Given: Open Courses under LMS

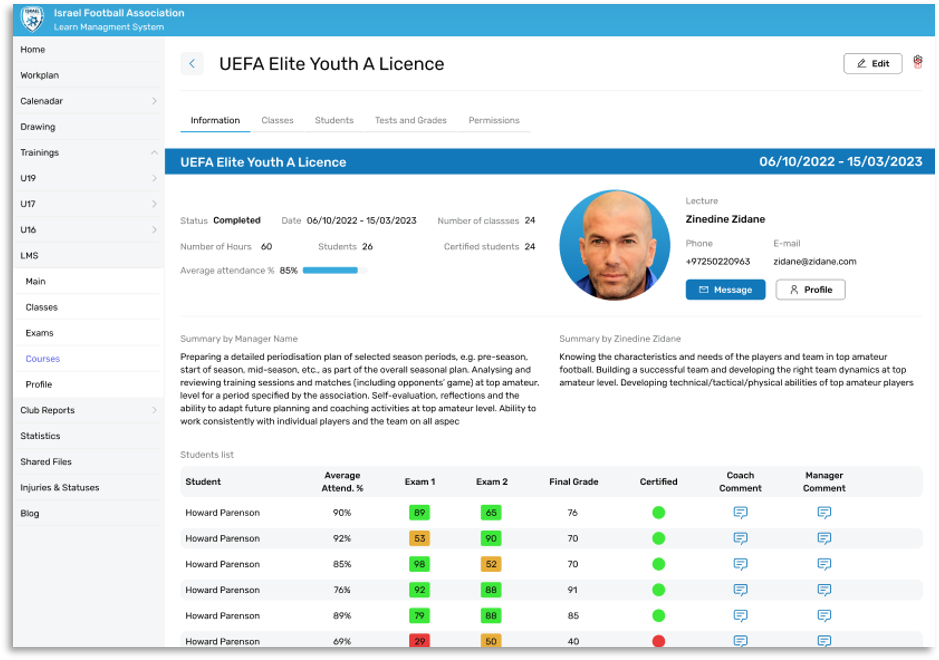Looking at the screenshot, I should coord(43,359).
